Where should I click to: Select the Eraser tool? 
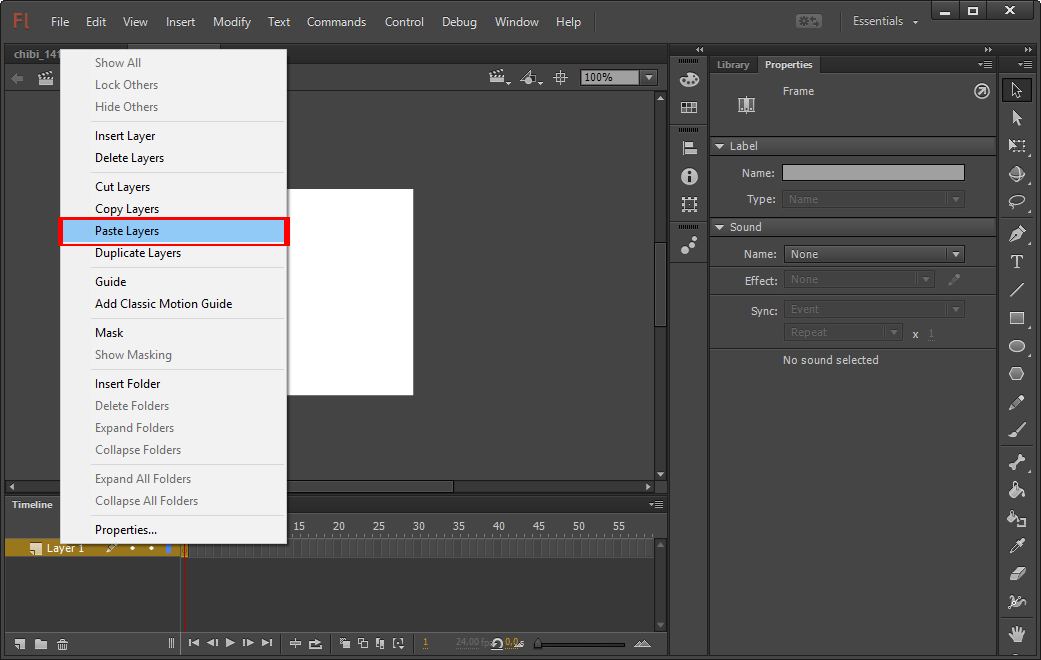pos(1017,574)
